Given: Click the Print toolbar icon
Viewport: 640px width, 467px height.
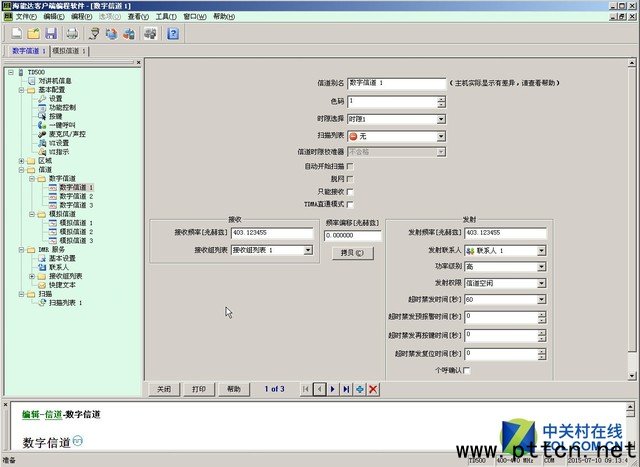Looking at the screenshot, I should pos(71,33).
